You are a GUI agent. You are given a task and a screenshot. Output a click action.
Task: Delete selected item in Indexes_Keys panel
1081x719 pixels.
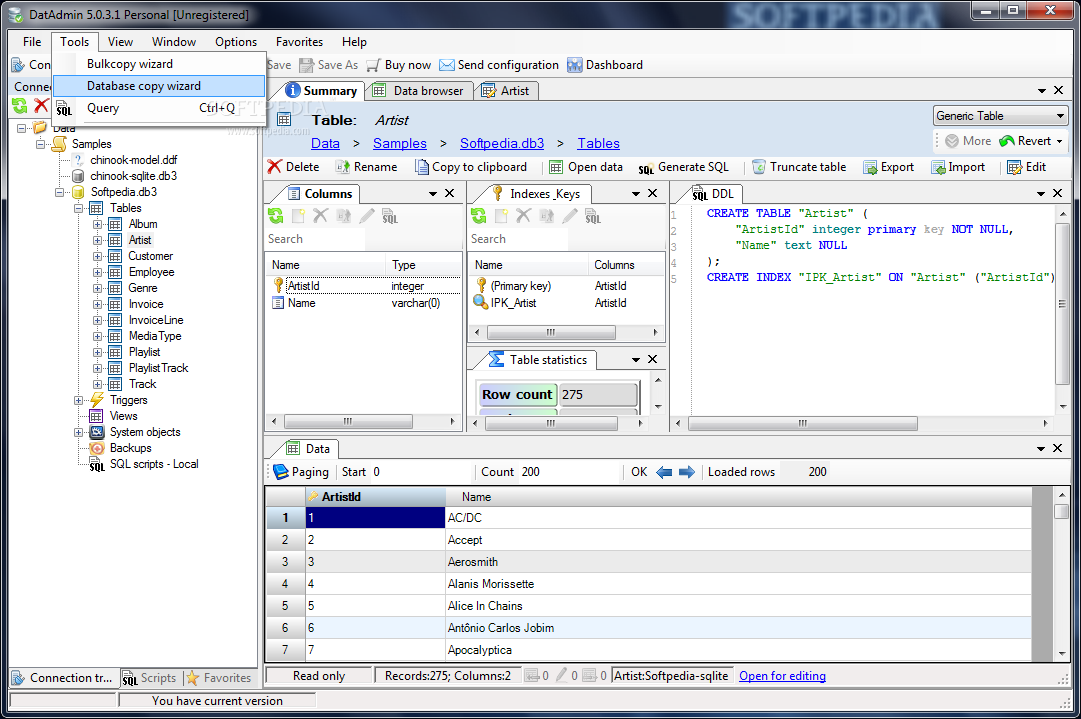pyautogui.click(x=523, y=216)
